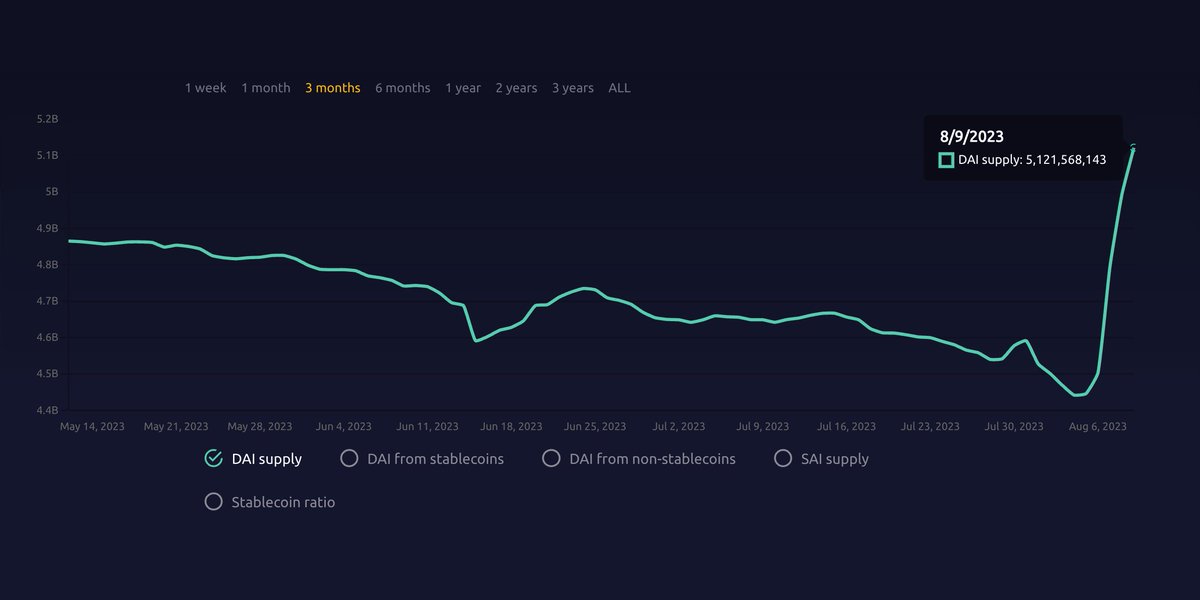Click the 4.9B y-axis label
Viewport: 1200px width, 600px height.
pyautogui.click(x=48, y=229)
